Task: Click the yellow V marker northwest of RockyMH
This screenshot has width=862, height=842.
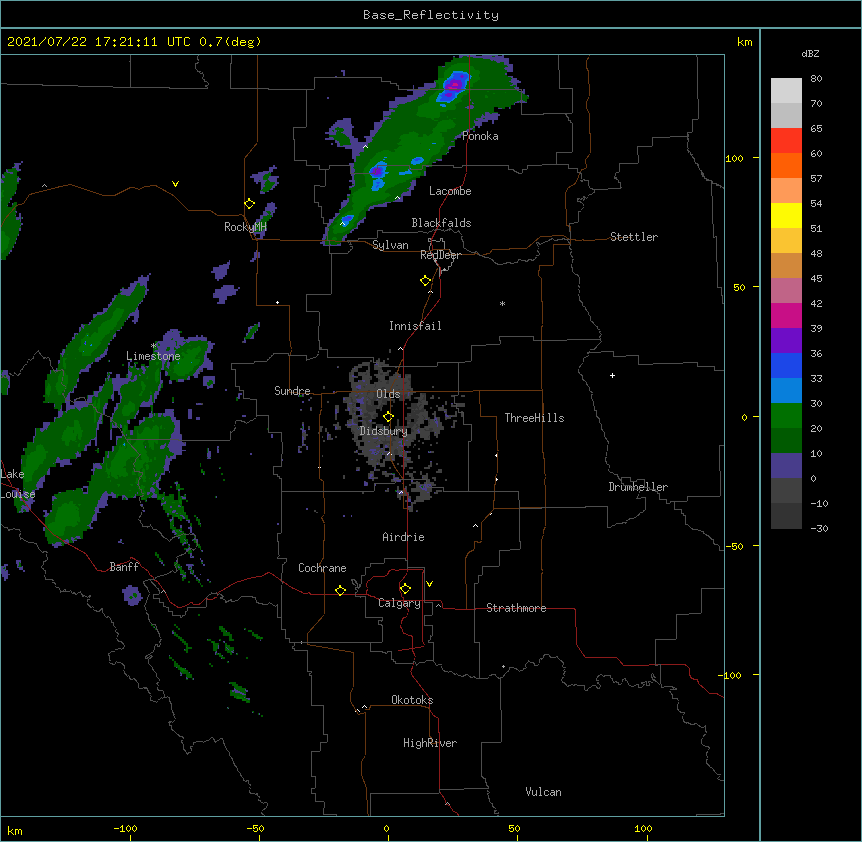Action: tap(175, 184)
